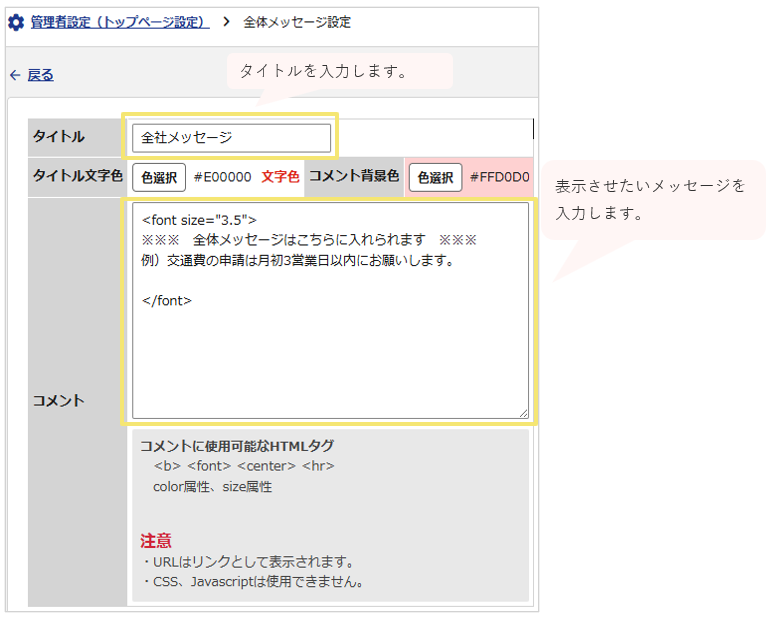Viewport: 771px width, 619px height.
Task: Click 色選択 button for タイトル文字色
Action: click(x=159, y=177)
